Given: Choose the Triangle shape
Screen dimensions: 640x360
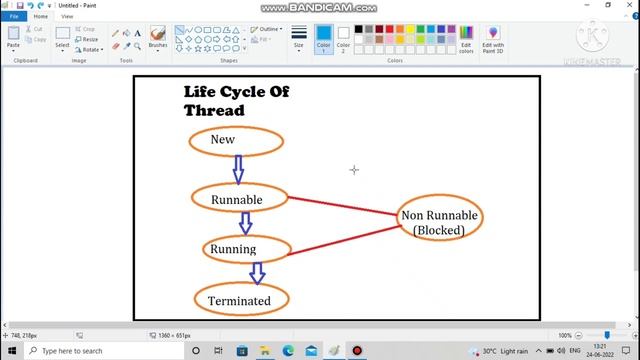Looking at the screenshot, I should click(x=236, y=30).
